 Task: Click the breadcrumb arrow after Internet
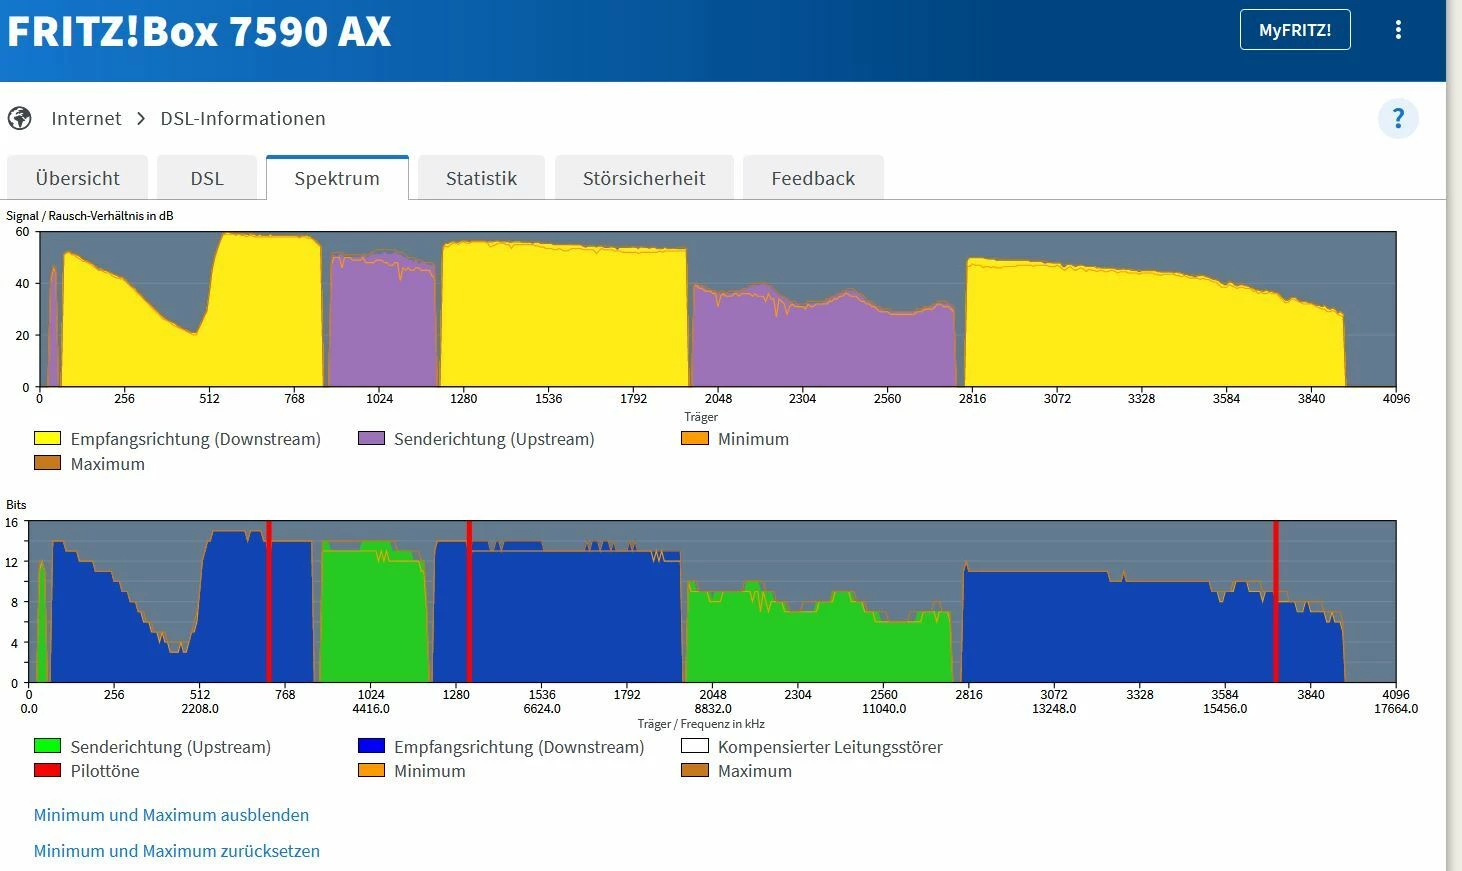click(141, 119)
